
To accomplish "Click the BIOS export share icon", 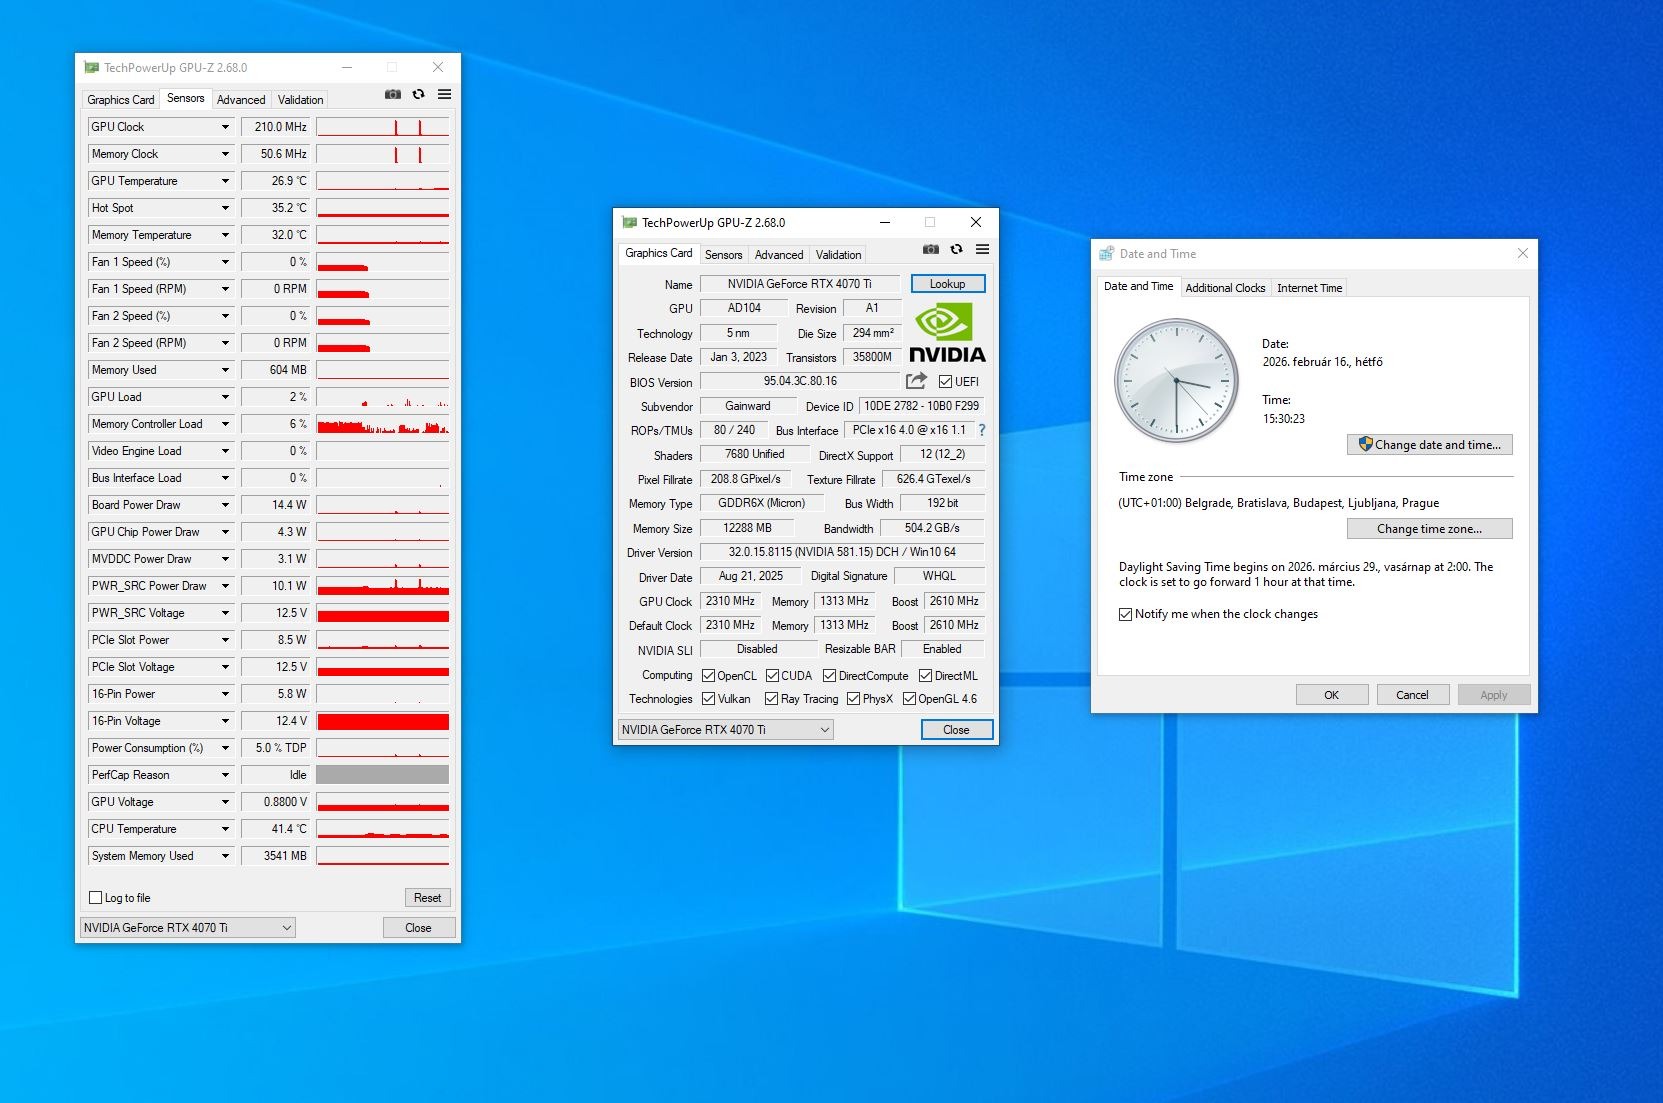I will pos(916,381).
